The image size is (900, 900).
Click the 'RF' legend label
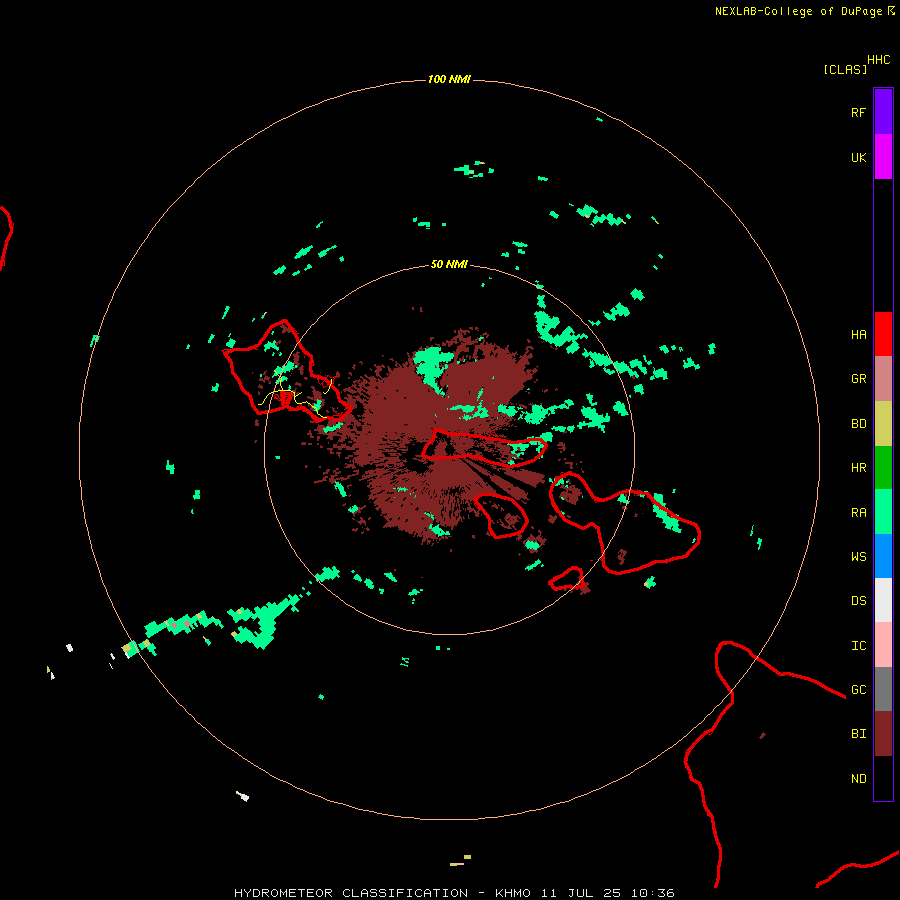coord(858,112)
